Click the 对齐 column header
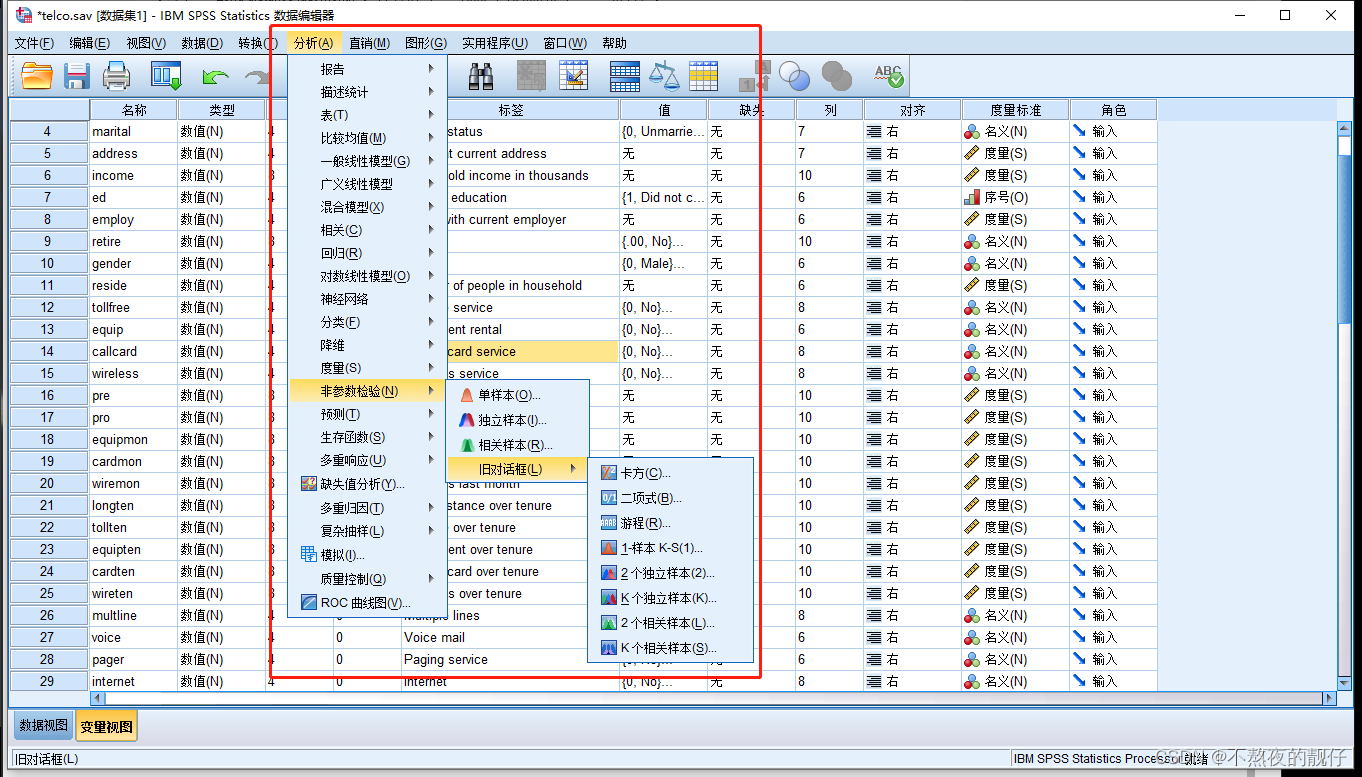 [912, 110]
